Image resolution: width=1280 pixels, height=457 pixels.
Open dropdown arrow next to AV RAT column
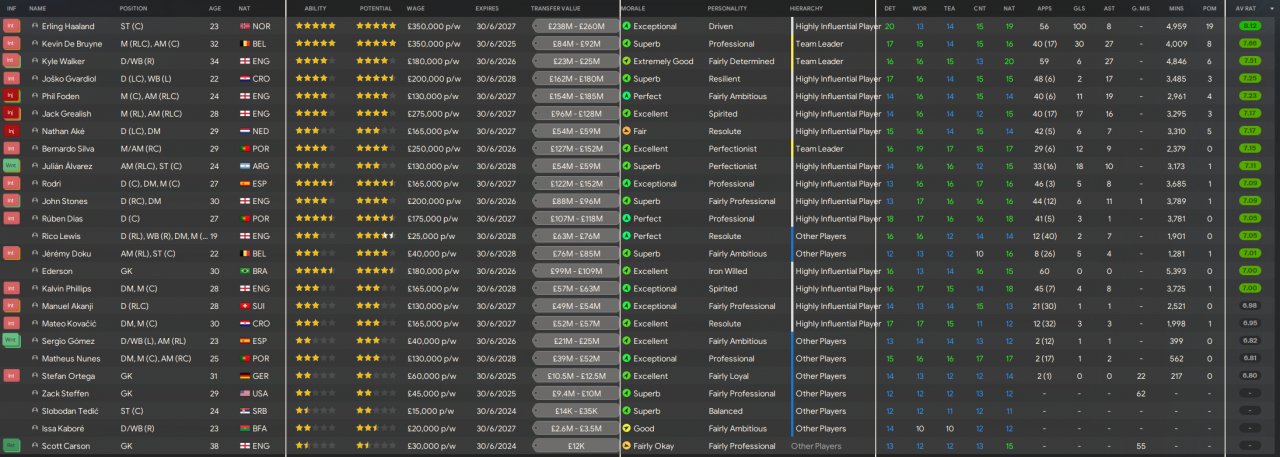click(1274, 8)
